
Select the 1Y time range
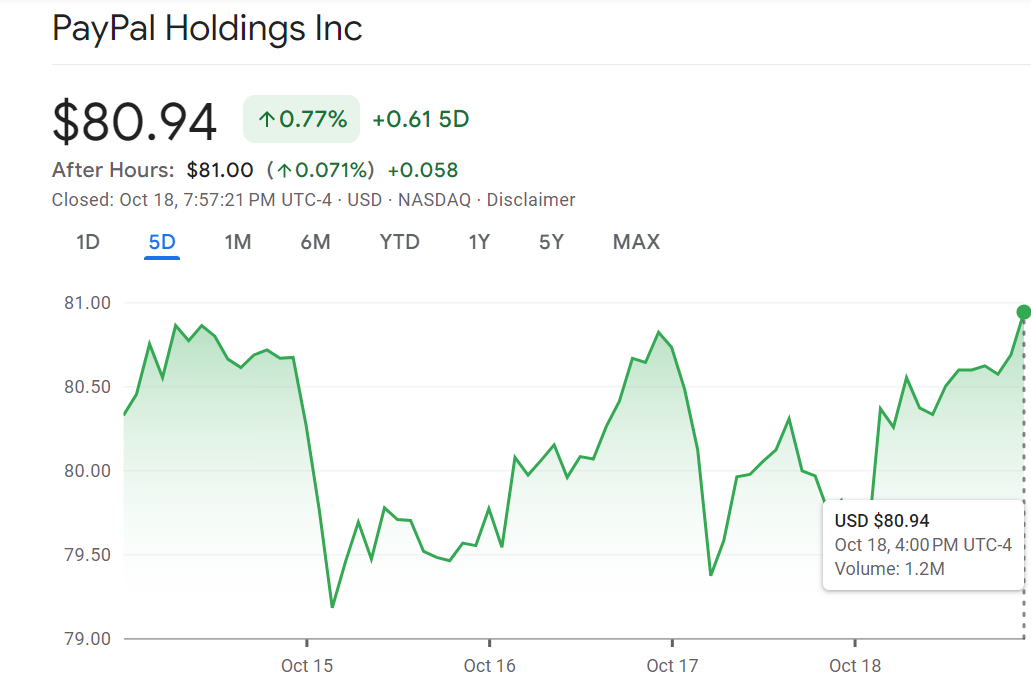point(477,242)
